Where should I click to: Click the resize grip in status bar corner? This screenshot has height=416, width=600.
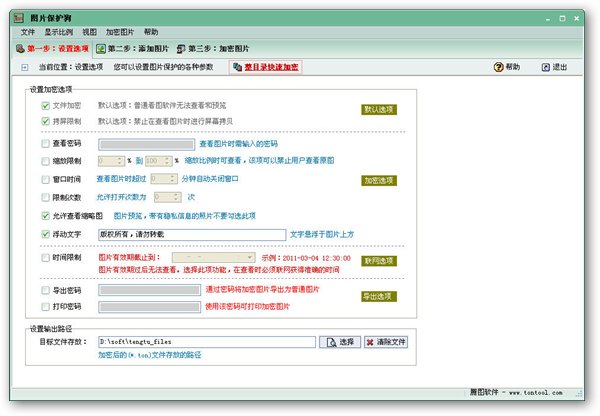pos(579,393)
